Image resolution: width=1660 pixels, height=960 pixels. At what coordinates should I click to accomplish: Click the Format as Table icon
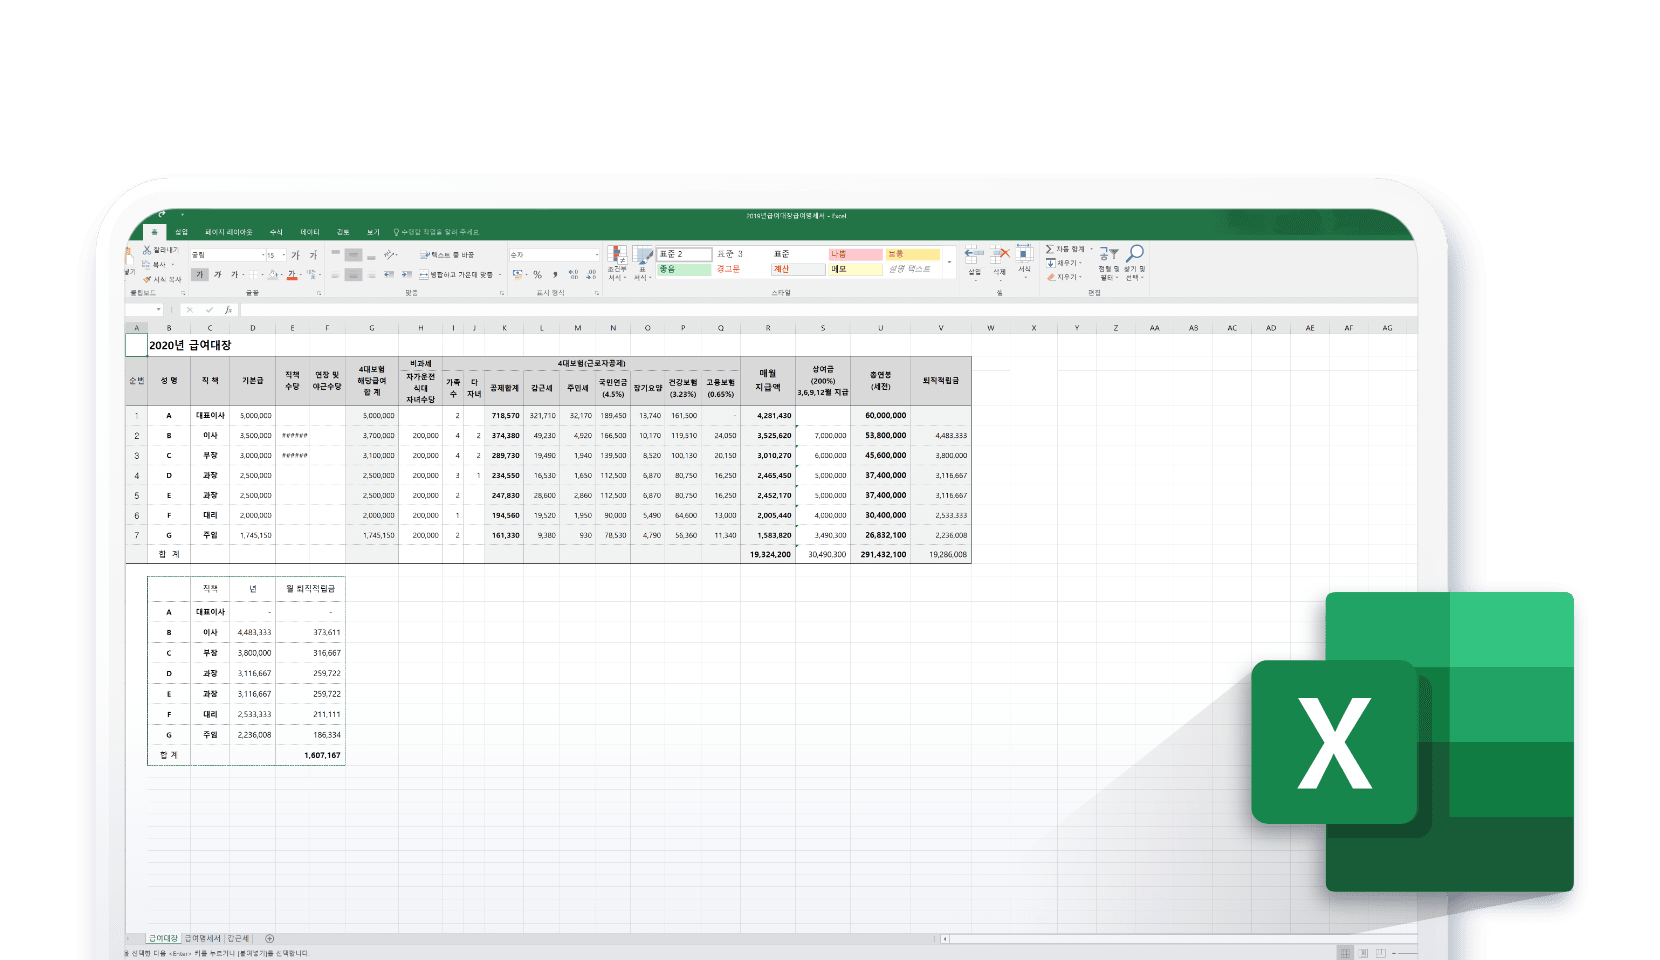click(642, 256)
